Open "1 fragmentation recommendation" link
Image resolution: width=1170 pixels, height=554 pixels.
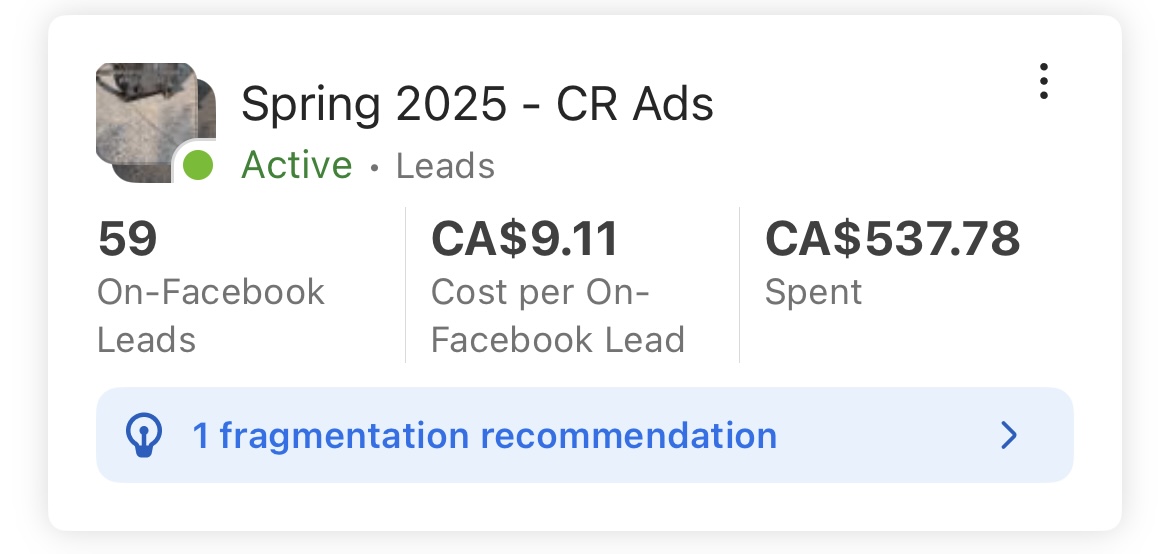(x=484, y=436)
